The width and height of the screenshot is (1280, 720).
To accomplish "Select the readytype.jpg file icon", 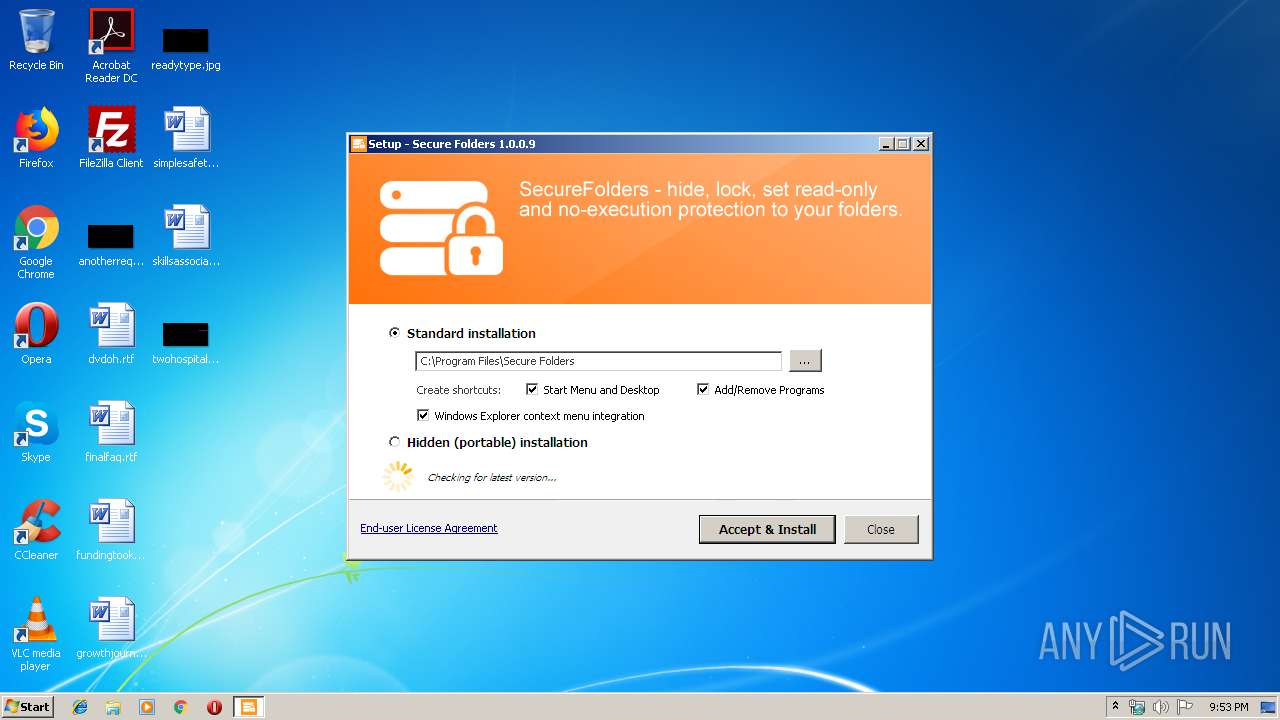I will [186, 47].
